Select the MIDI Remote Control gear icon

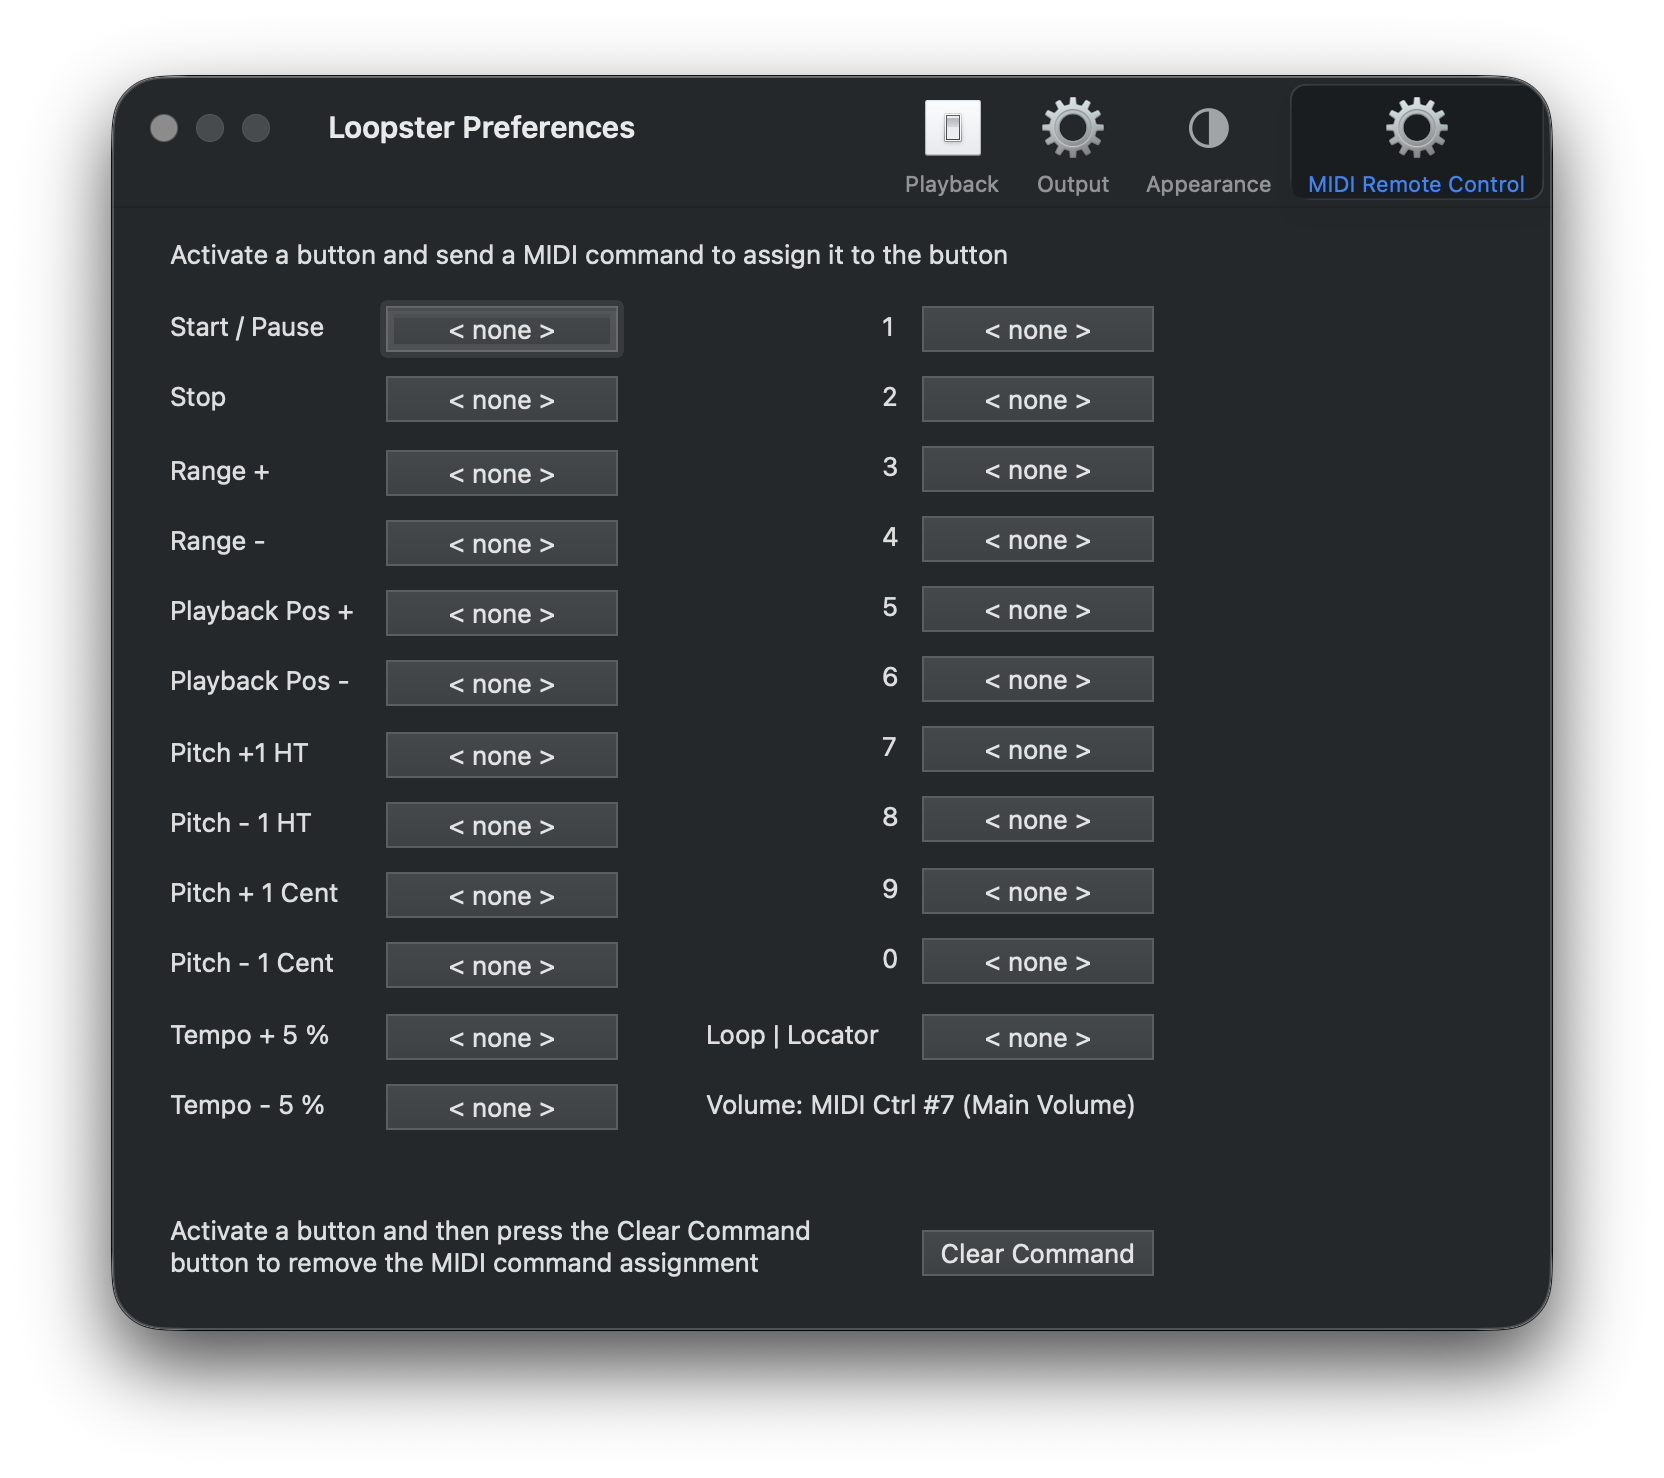point(1416,128)
